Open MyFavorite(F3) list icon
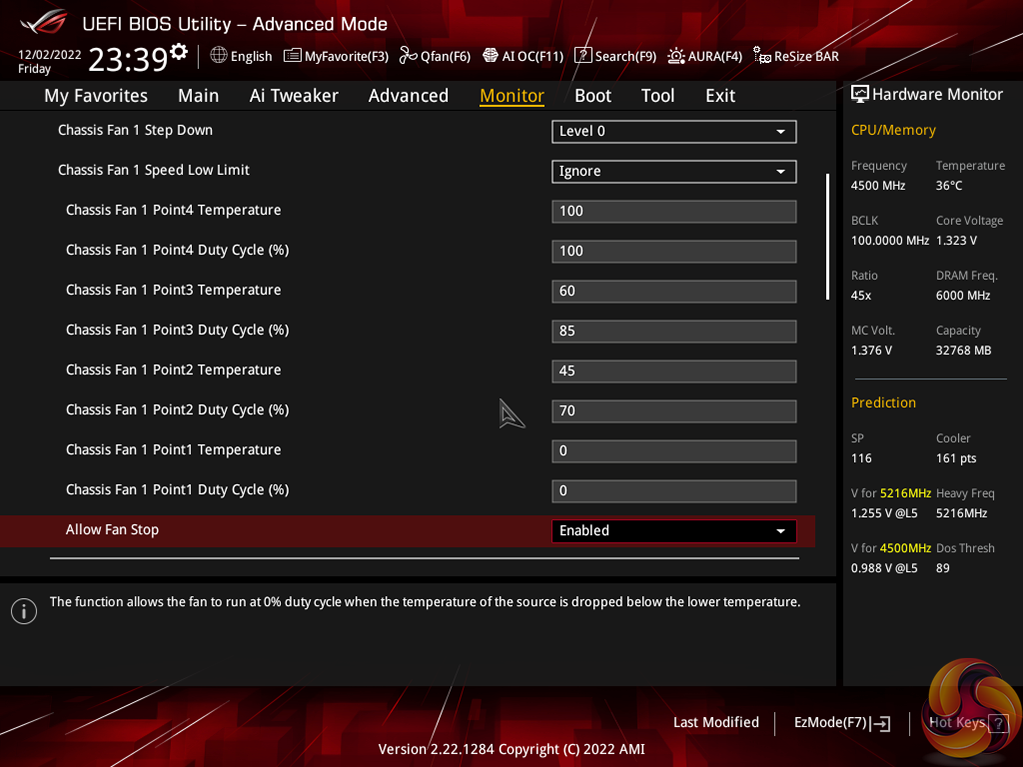The width and height of the screenshot is (1023, 767). [x=292, y=55]
